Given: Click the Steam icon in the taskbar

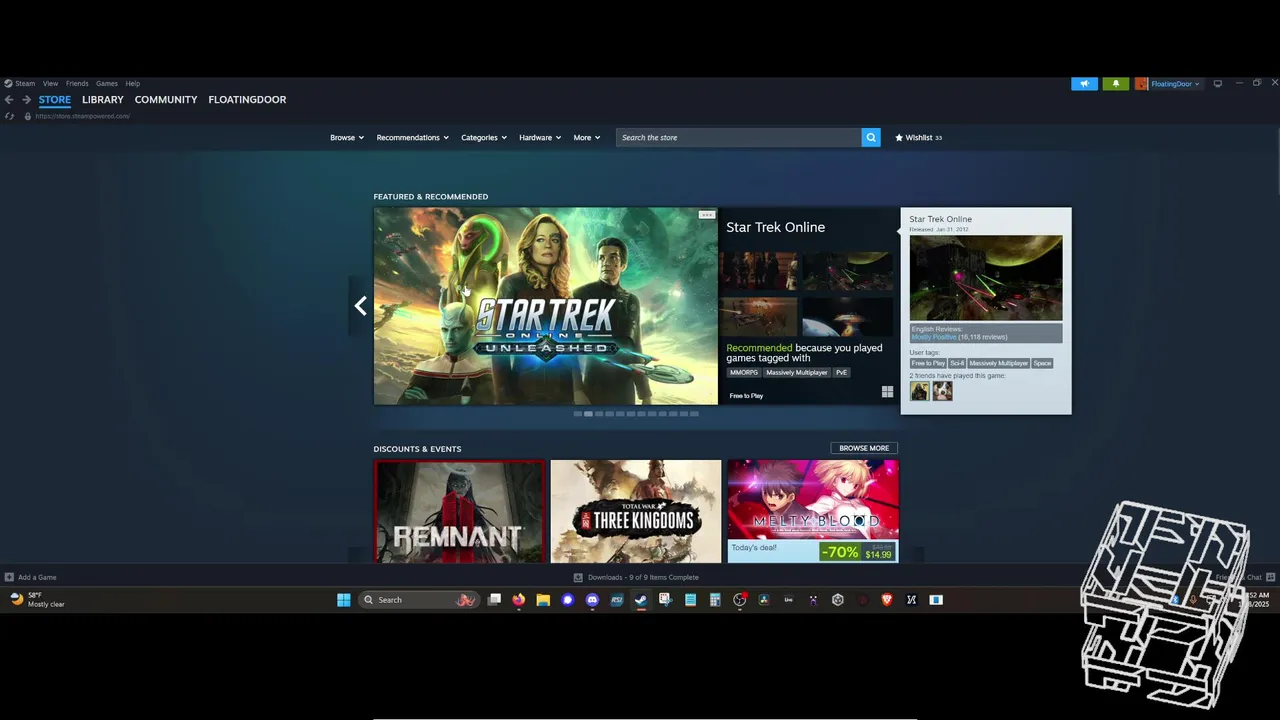Looking at the screenshot, I should pos(641,600).
